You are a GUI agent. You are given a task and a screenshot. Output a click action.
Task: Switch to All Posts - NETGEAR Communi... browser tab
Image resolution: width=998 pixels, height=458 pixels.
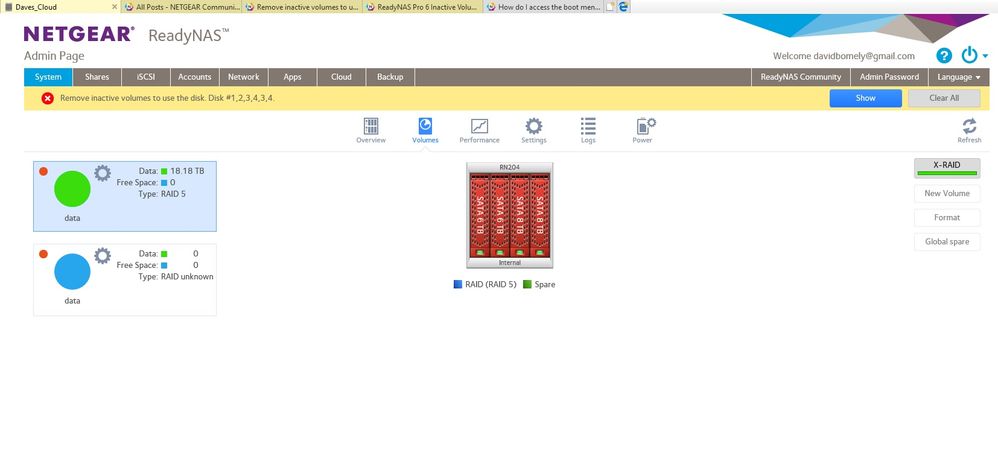(181, 7)
